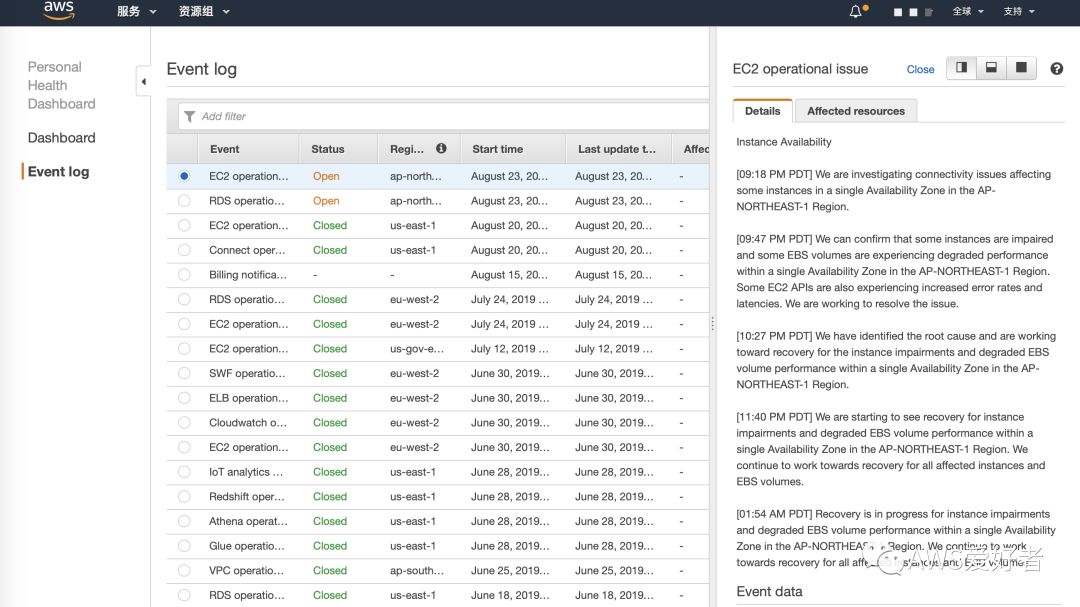Select the SWF operational issue radio button
Screen dimensions: 1080x607
pos(184,373)
